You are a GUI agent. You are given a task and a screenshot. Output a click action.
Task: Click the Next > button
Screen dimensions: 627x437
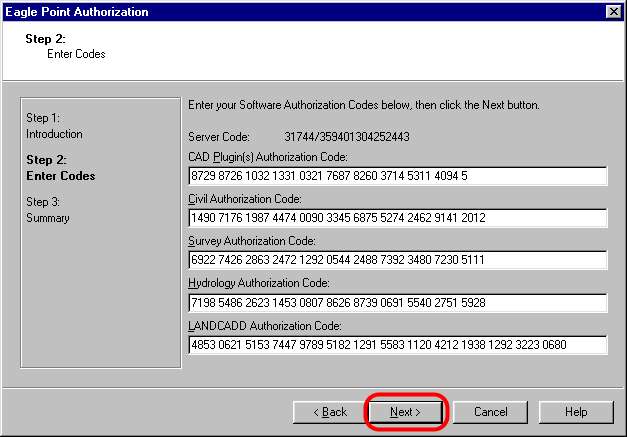pos(405,412)
